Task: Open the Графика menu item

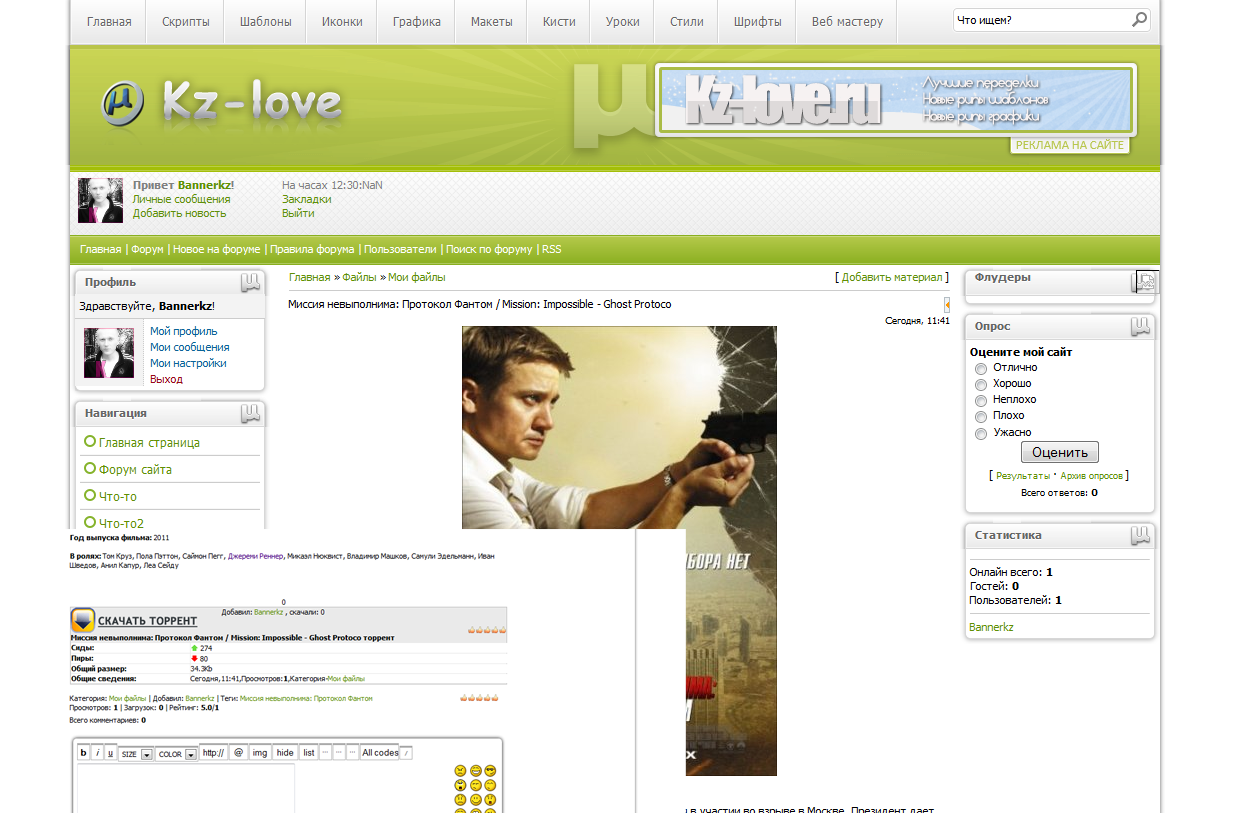Action: coord(417,21)
